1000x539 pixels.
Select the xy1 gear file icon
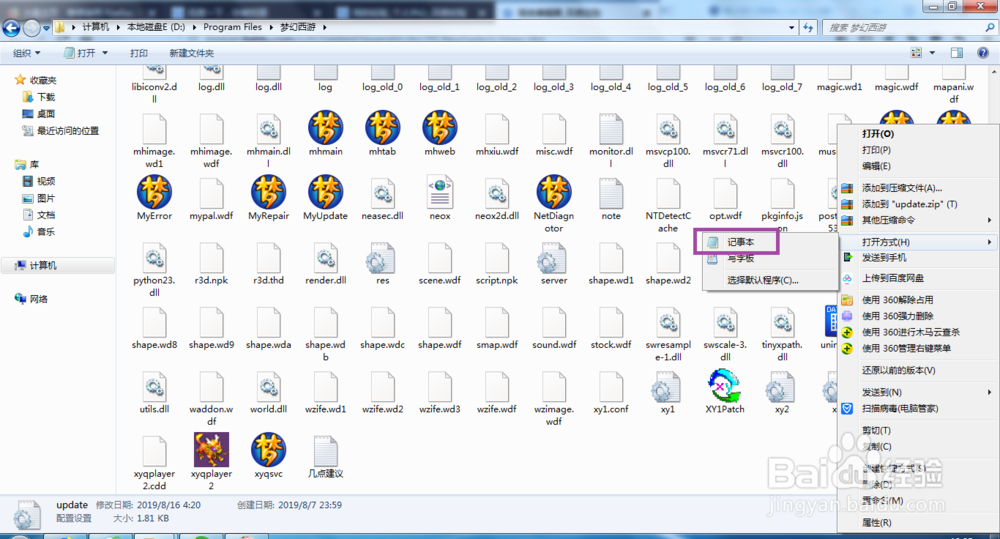pyautogui.click(x=668, y=387)
